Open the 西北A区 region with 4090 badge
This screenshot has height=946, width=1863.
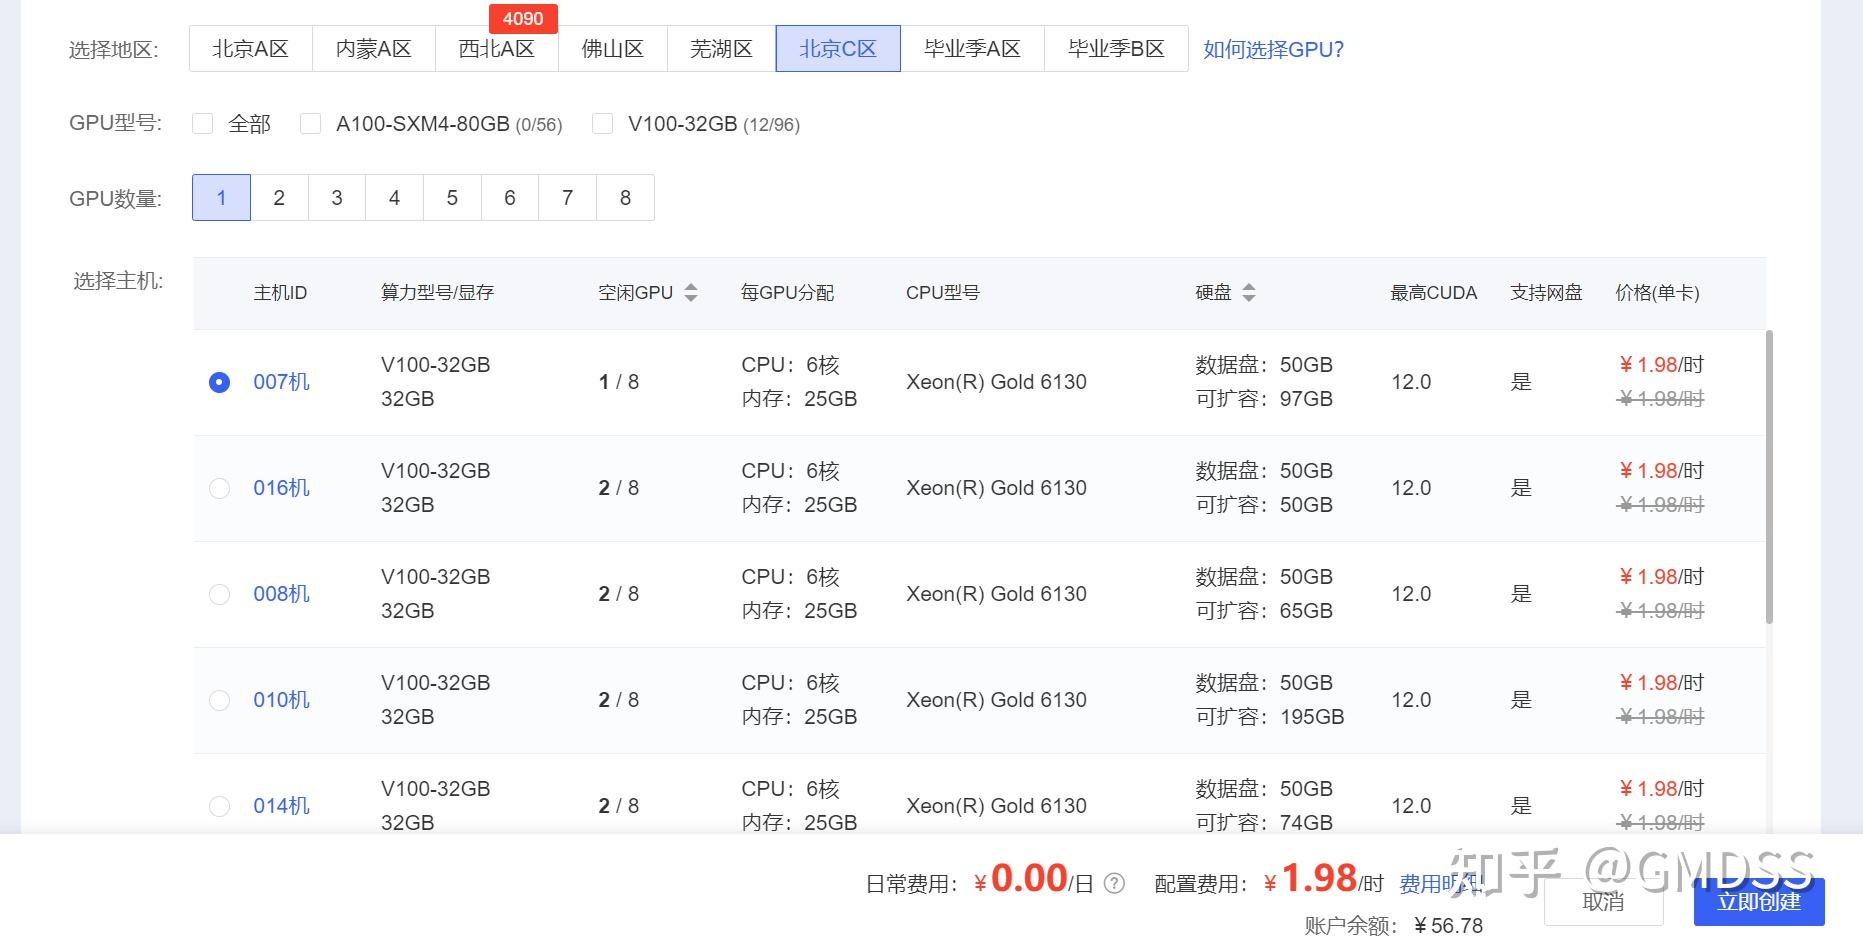(x=496, y=47)
